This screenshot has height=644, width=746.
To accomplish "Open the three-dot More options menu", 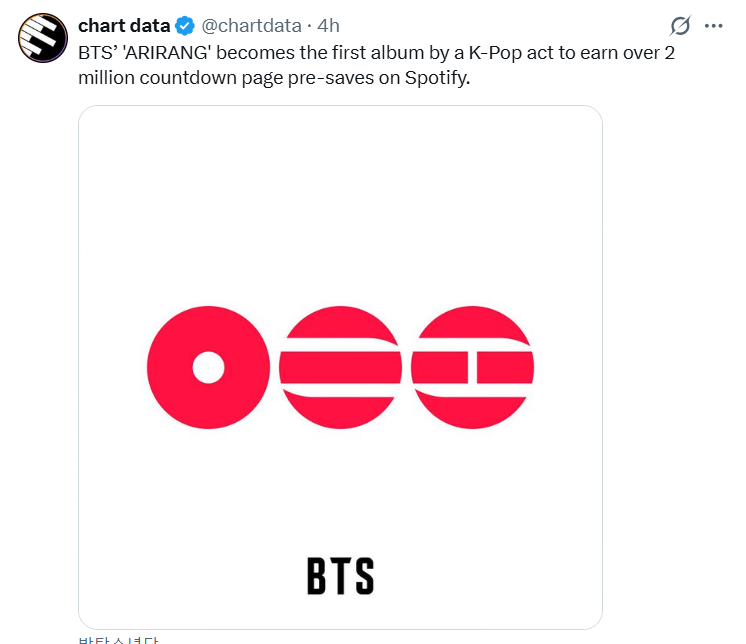I will (x=714, y=25).
